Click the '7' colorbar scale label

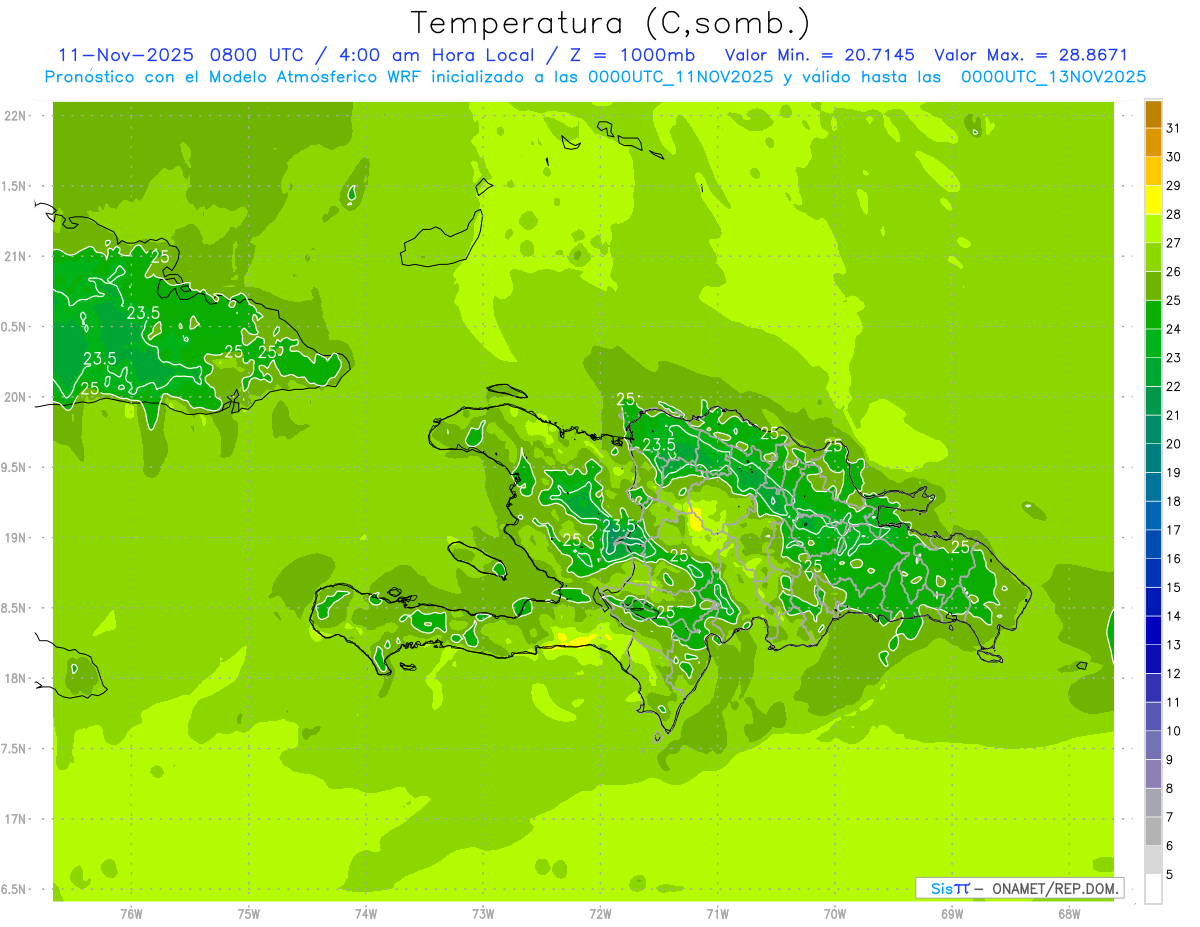pyautogui.click(x=1170, y=817)
